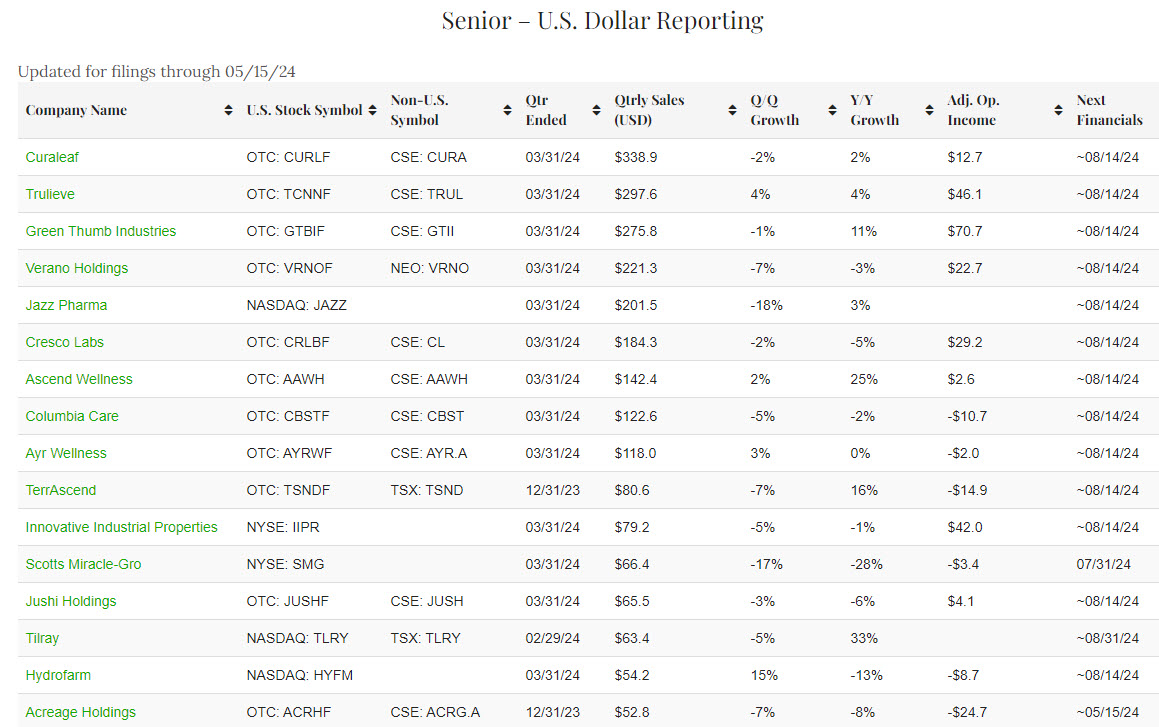Click Green Thumb Industries link
The width and height of the screenshot is (1159, 727).
[x=100, y=231]
